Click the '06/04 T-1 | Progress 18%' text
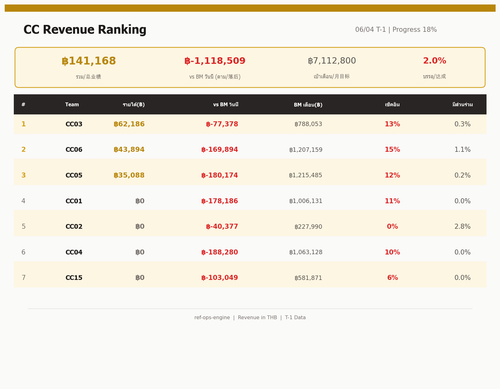This screenshot has height=389, width=500. pyautogui.click(x=396, y=29)
